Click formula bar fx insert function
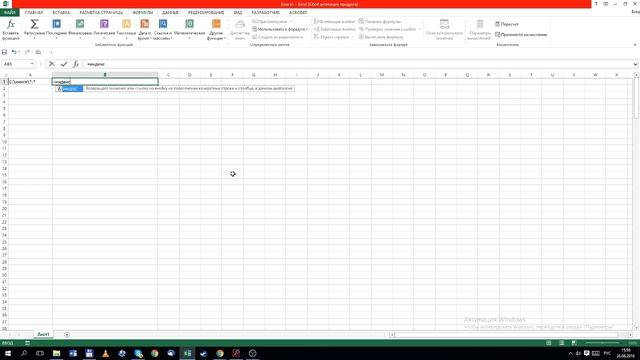This screenshot has width=640, height=360. (76, 64)
